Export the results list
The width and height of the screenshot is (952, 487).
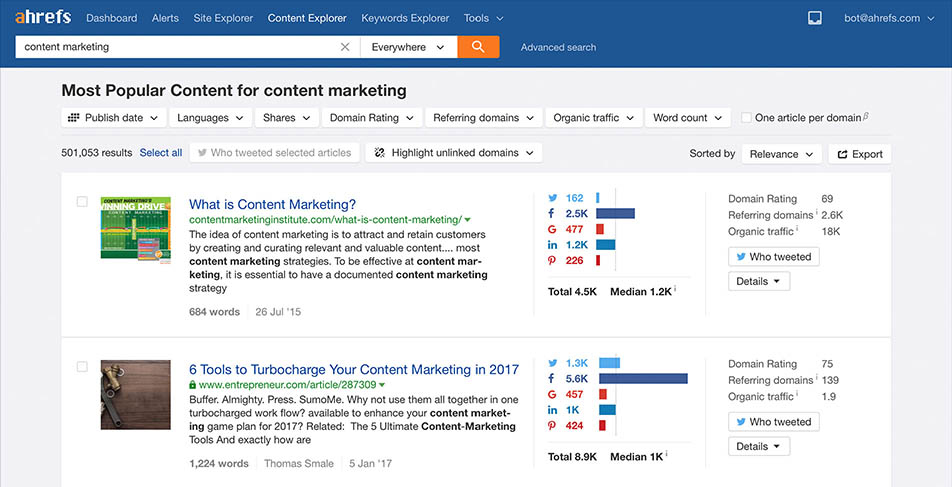click(860, 154)
